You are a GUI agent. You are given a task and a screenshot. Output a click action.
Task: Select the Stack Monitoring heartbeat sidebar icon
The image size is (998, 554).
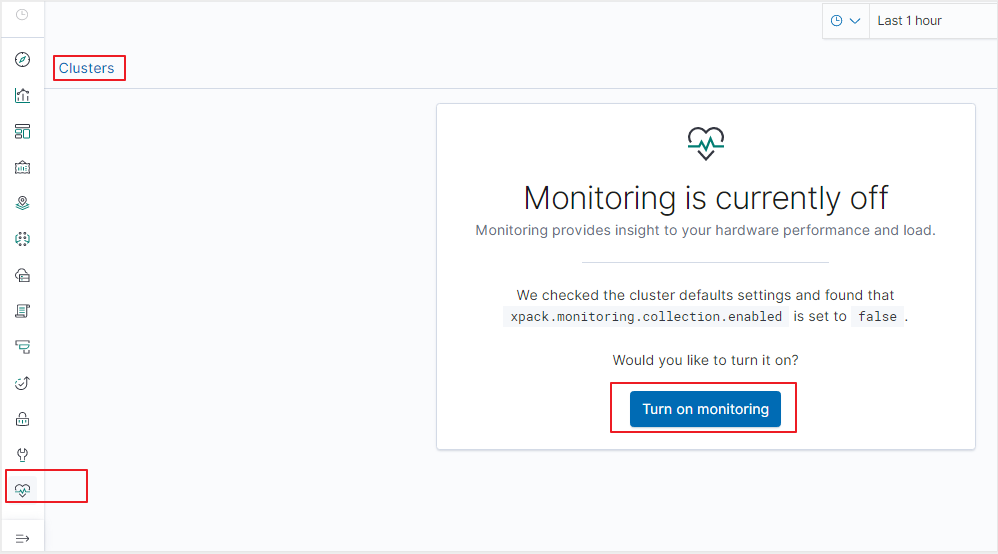click(x=22, y=489)
